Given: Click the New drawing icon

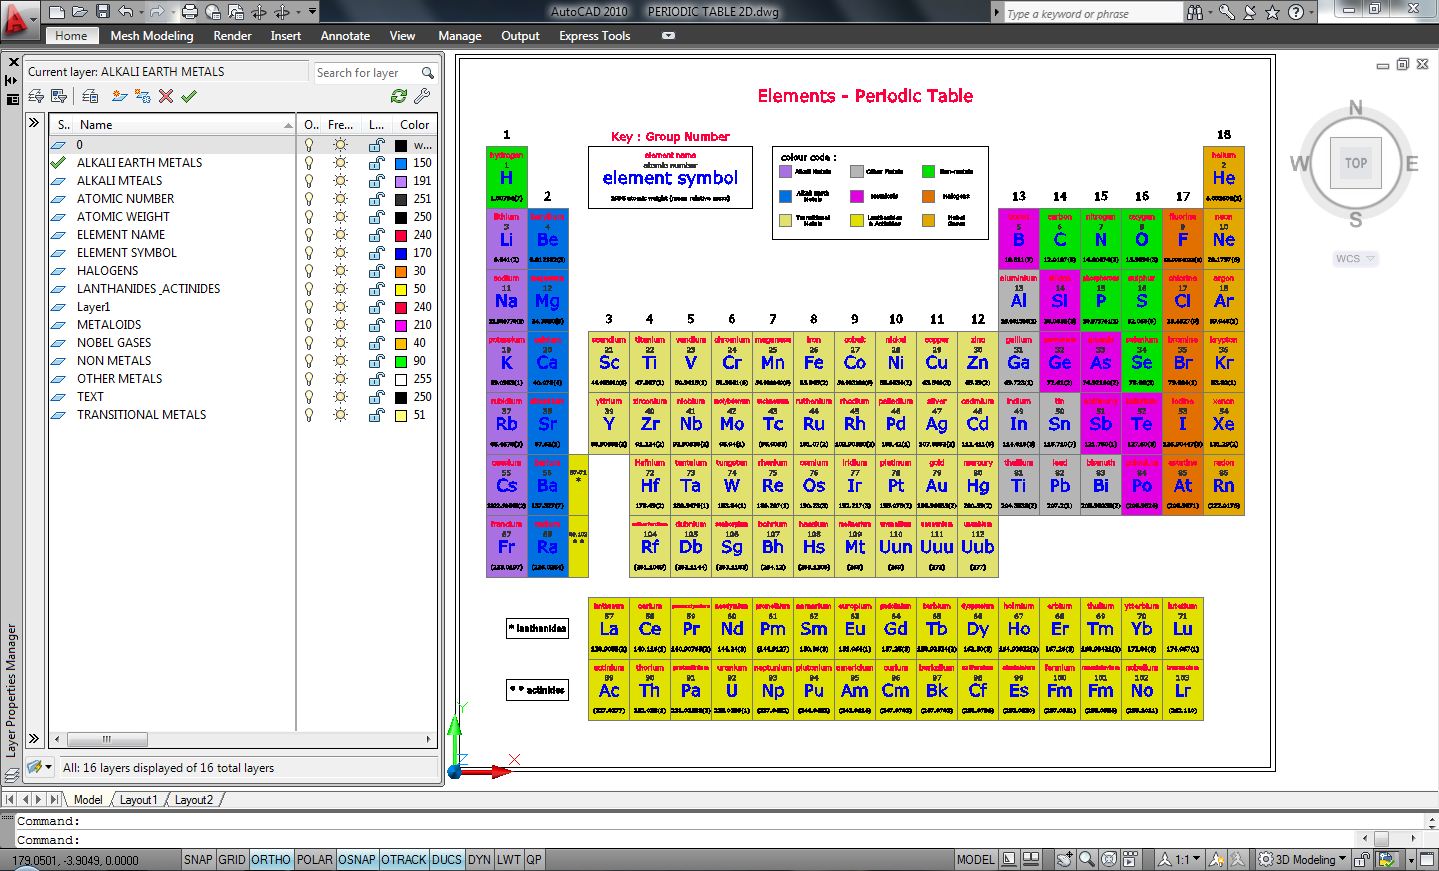Looking at the screenshot, I should 57,12.
